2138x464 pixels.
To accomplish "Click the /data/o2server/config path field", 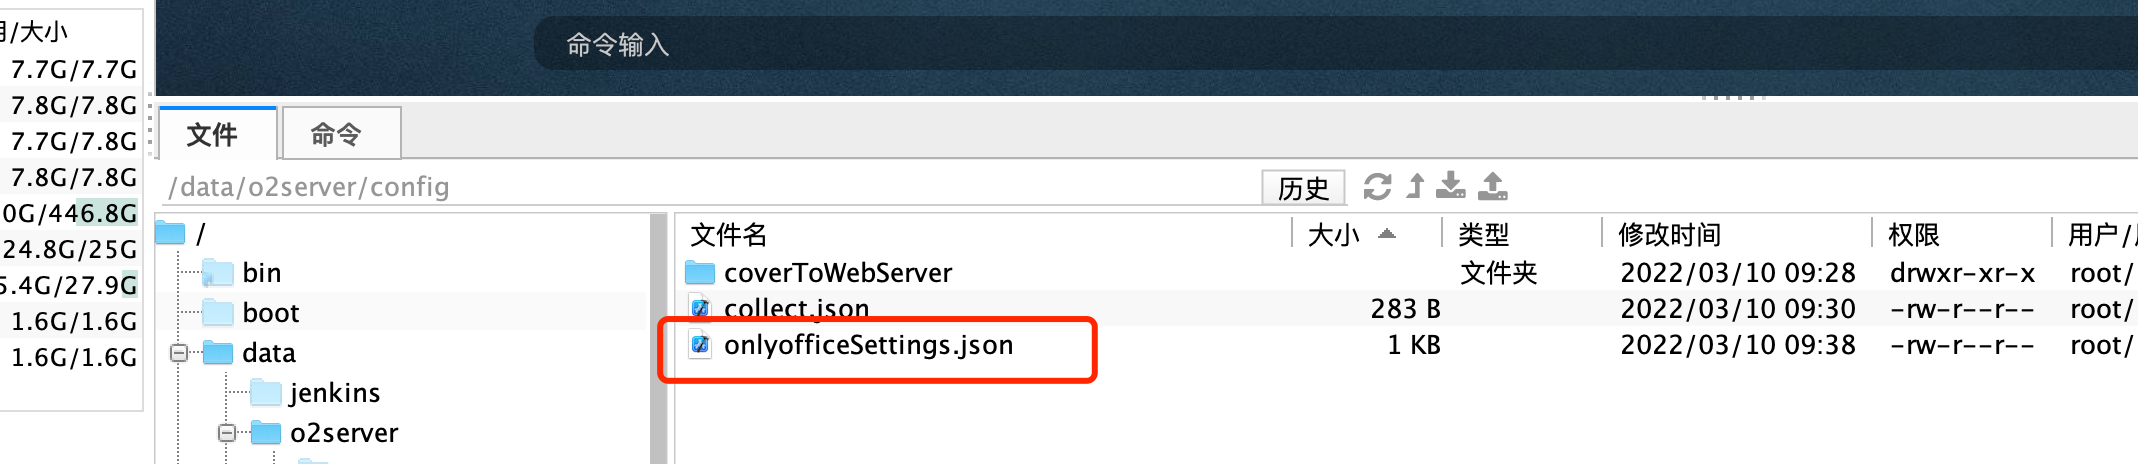I will click(x=700, y=187).
